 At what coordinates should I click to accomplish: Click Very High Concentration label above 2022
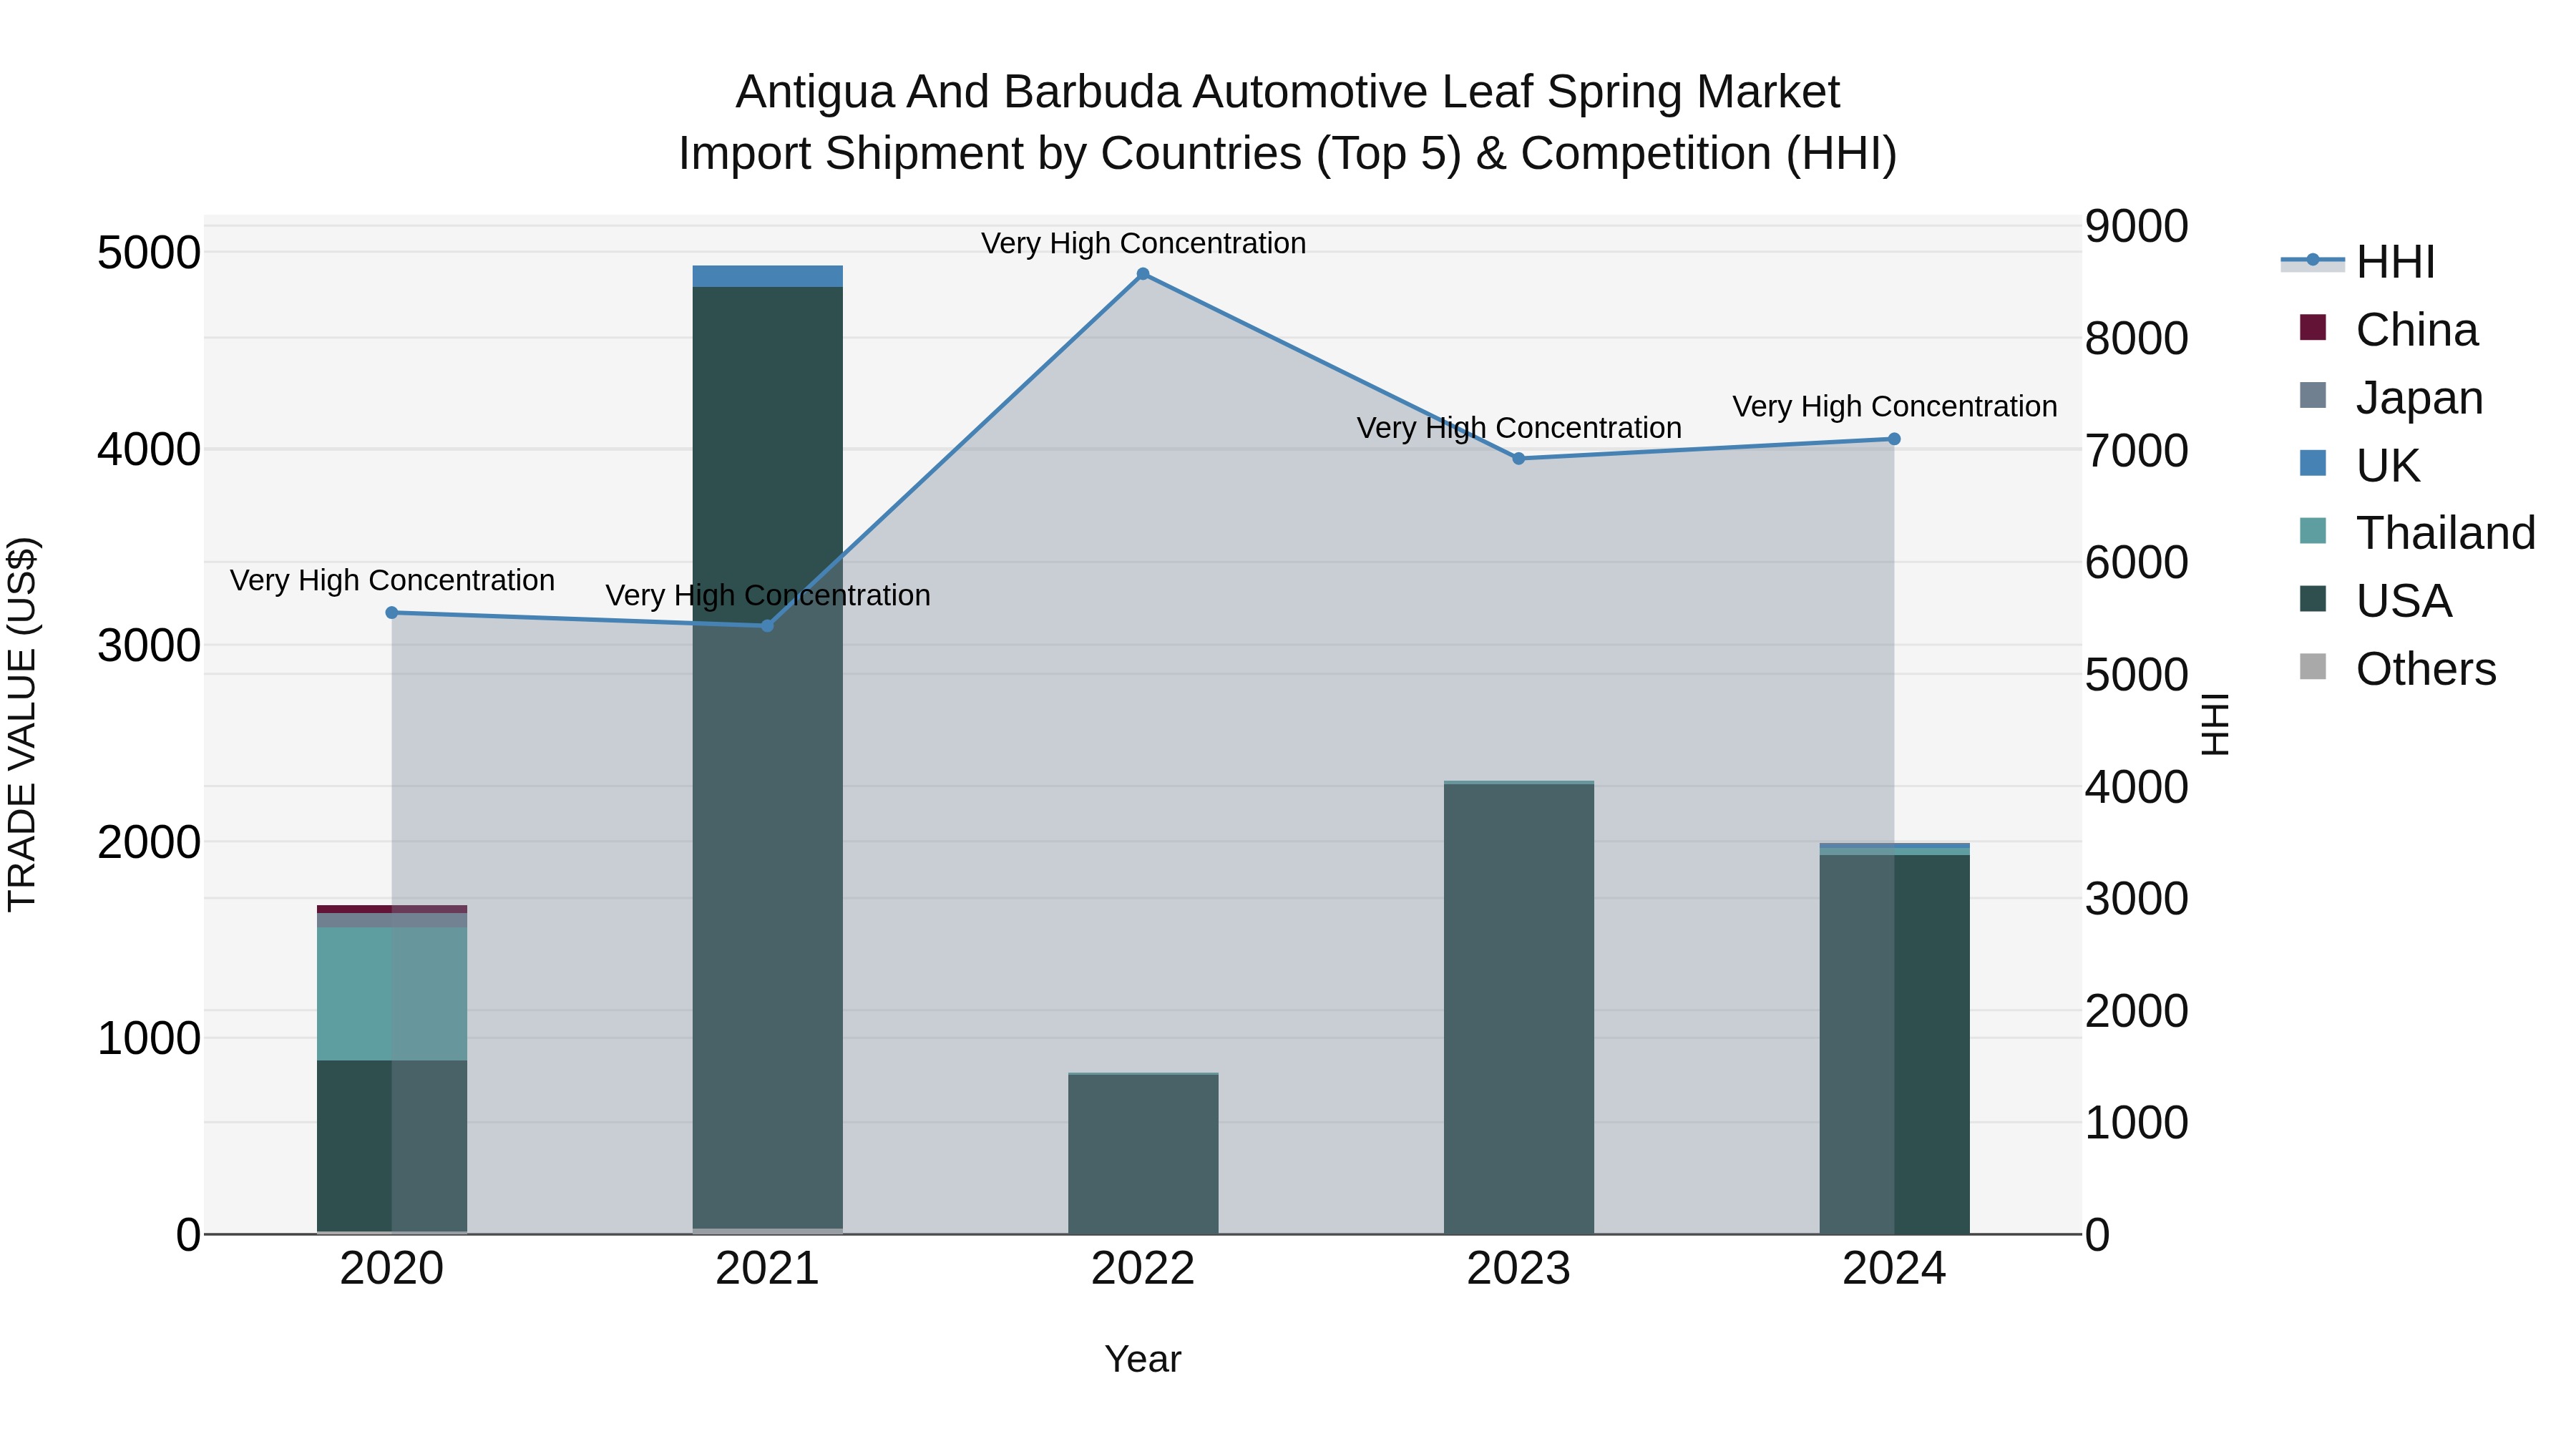(x=1143, y=243)
